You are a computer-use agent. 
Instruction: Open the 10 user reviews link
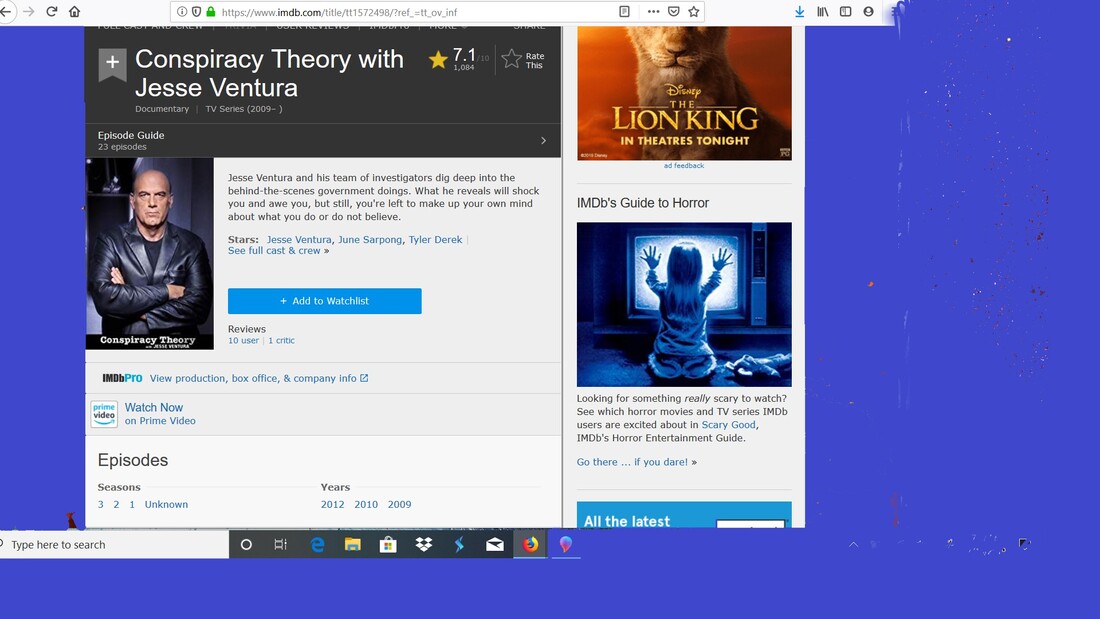243,340
